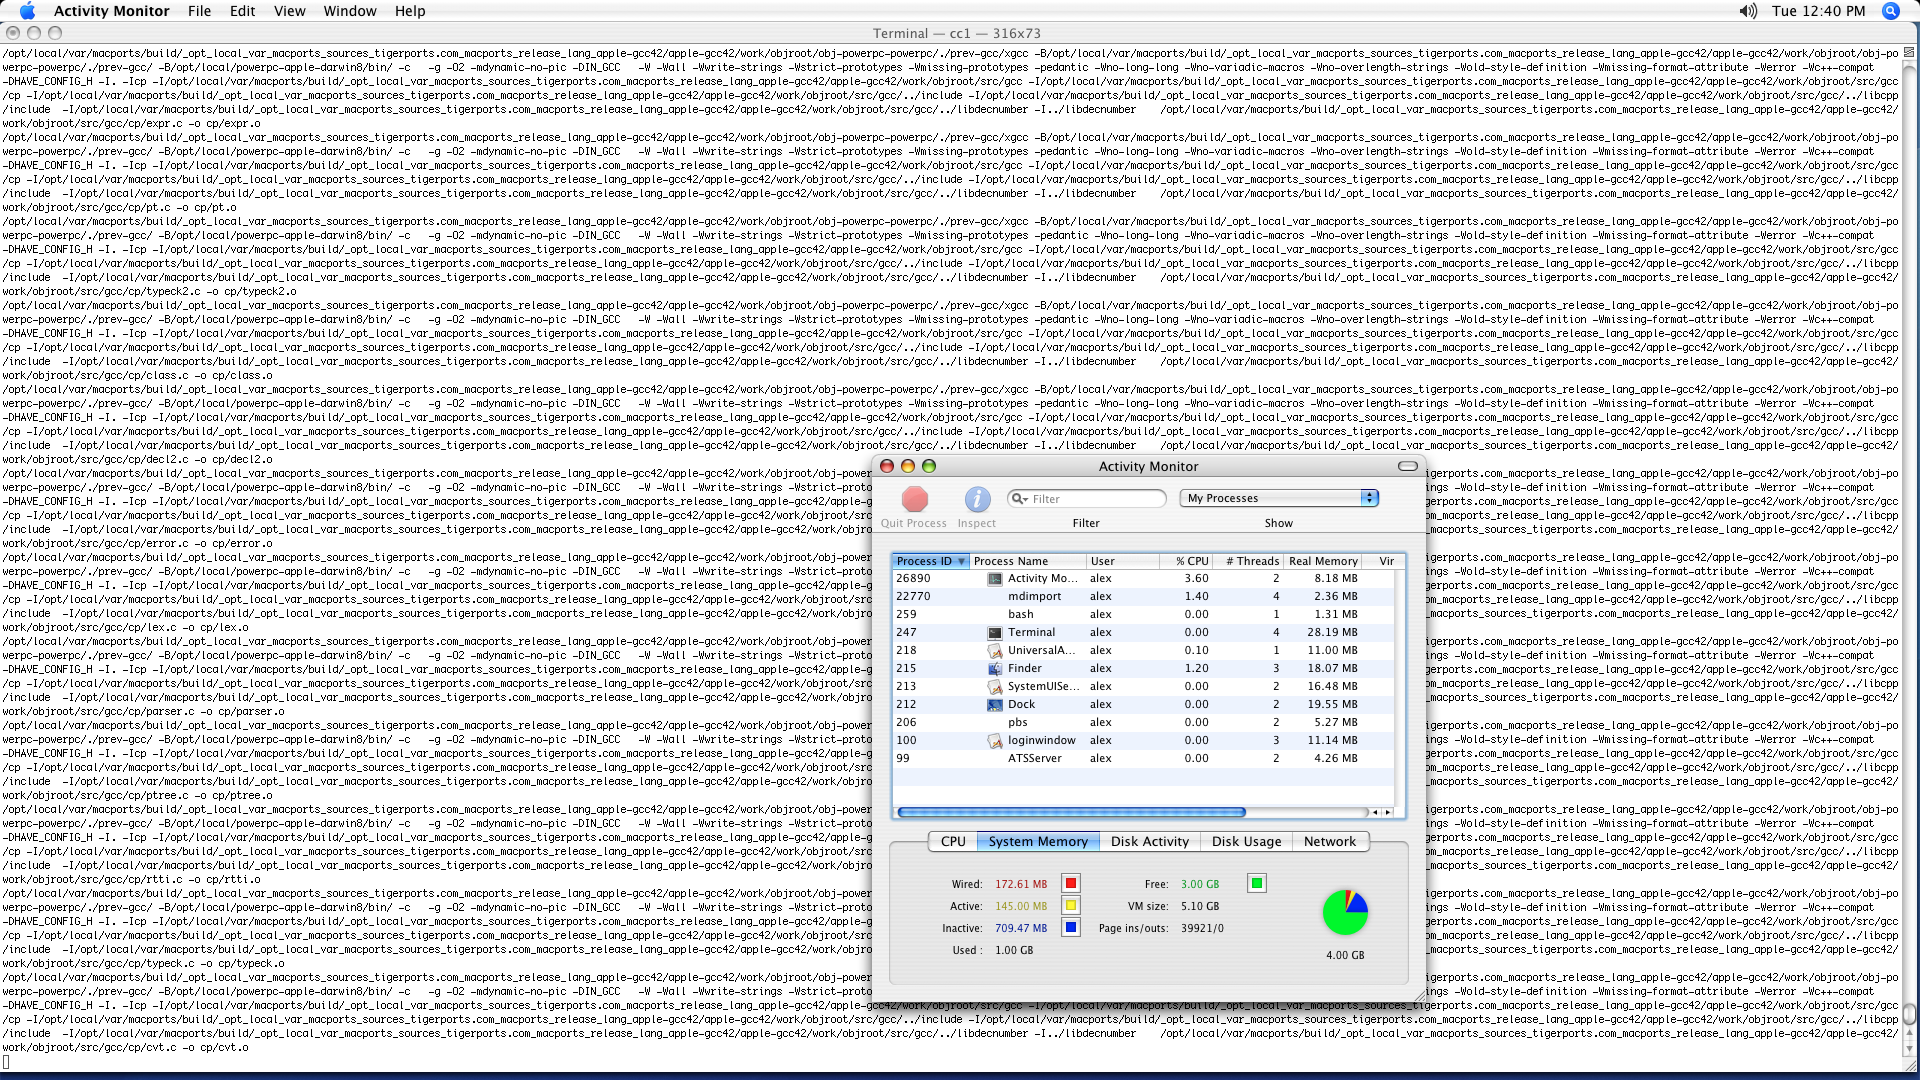Select the UniversalAccess process icon

995,651
